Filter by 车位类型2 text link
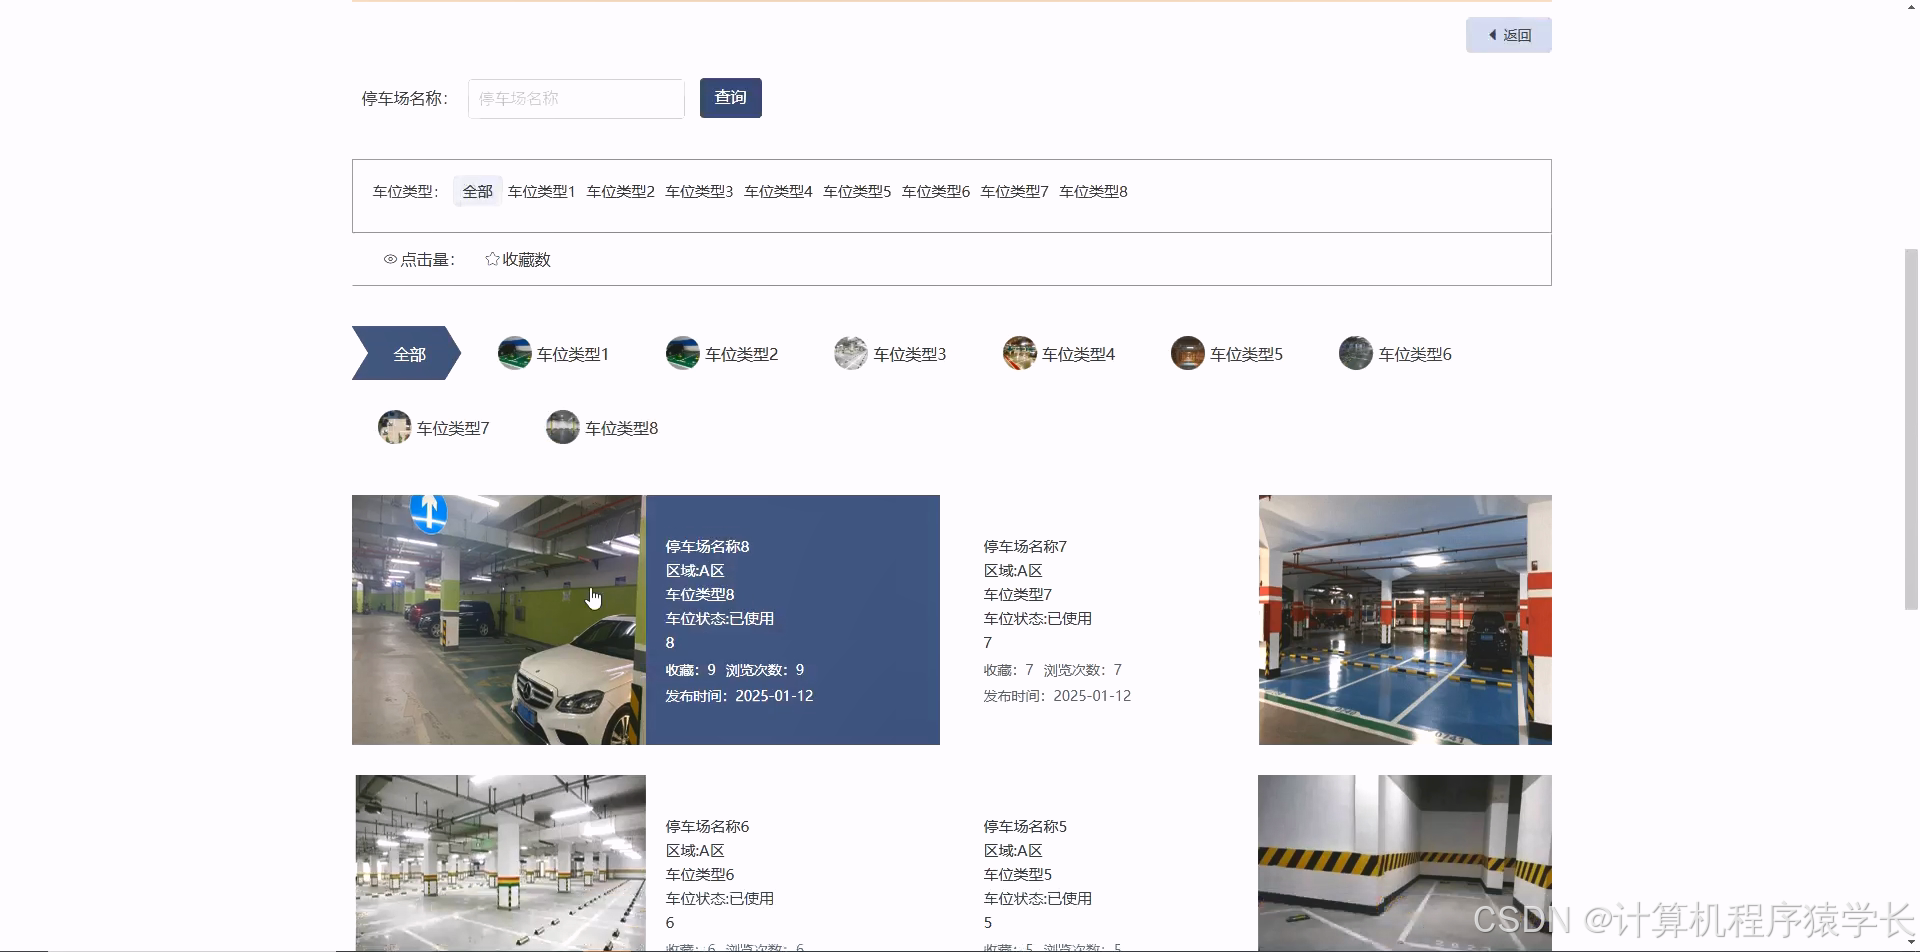 (x=620, y=191)
